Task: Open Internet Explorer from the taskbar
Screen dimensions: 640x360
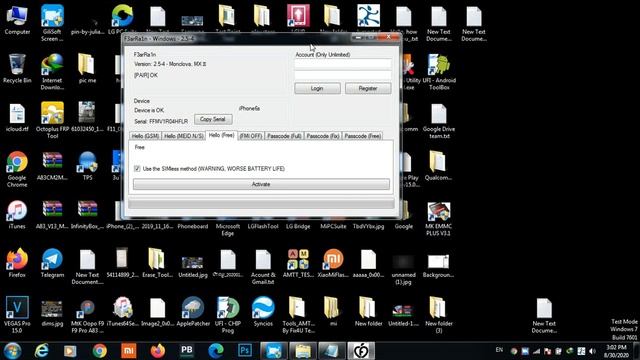Action: pos(42,351)
